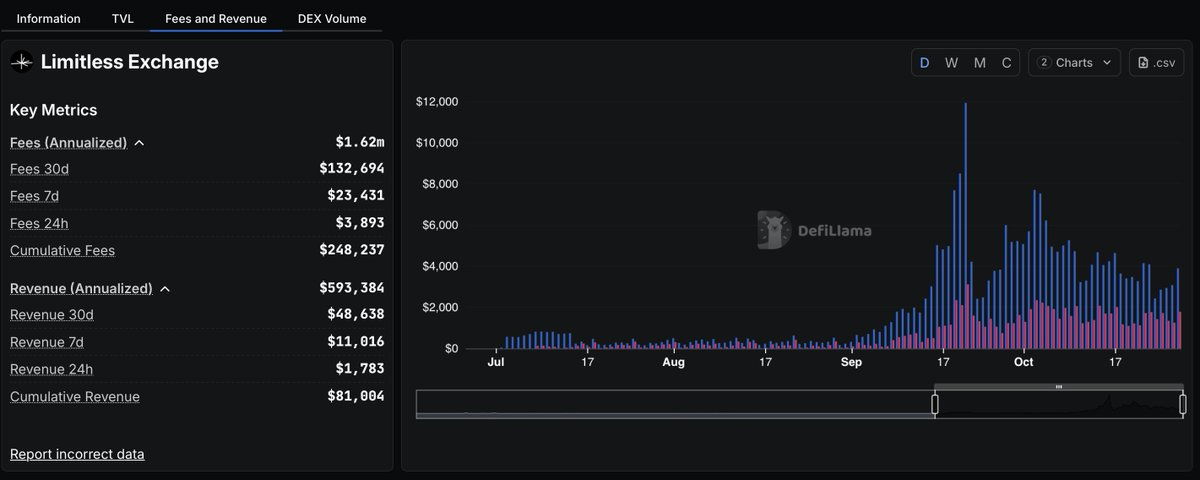Open the Charts dropdown menu
This screenshot has height=480, width=1200.
click(x=1074, y=63)
